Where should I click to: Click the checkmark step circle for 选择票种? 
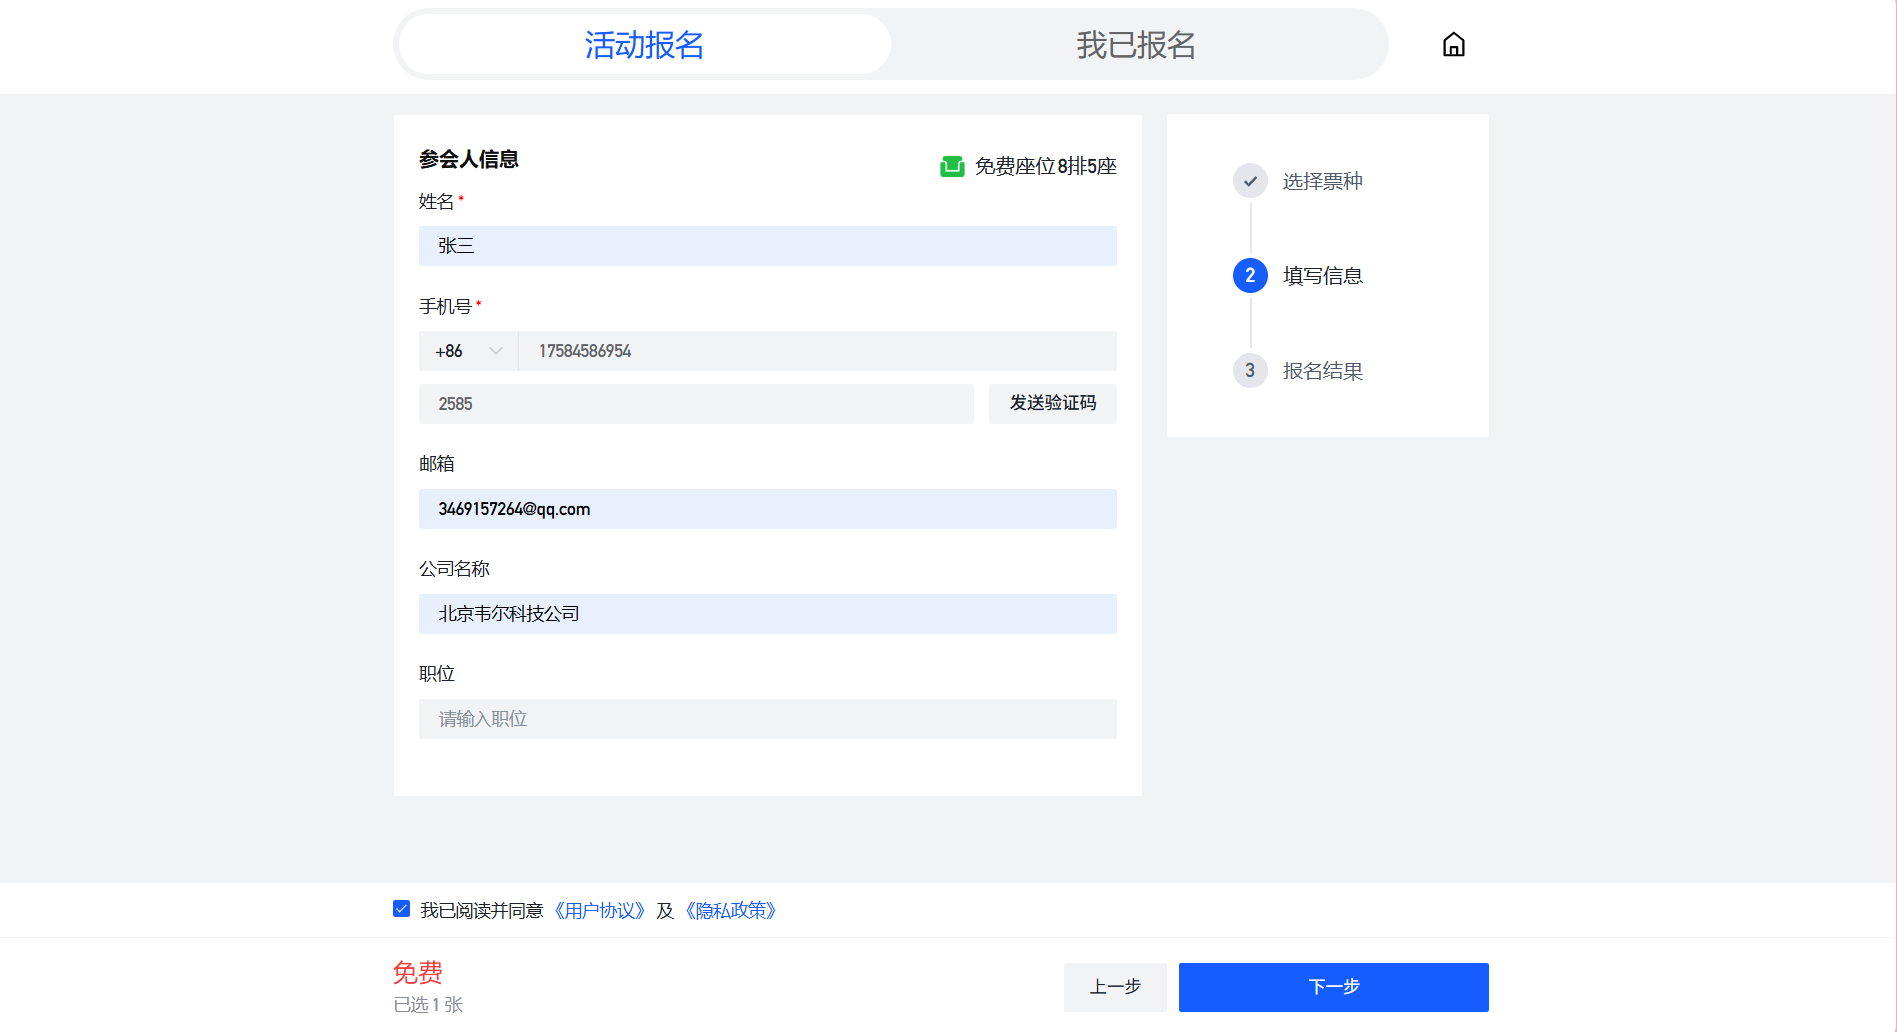click(1250, 181)
